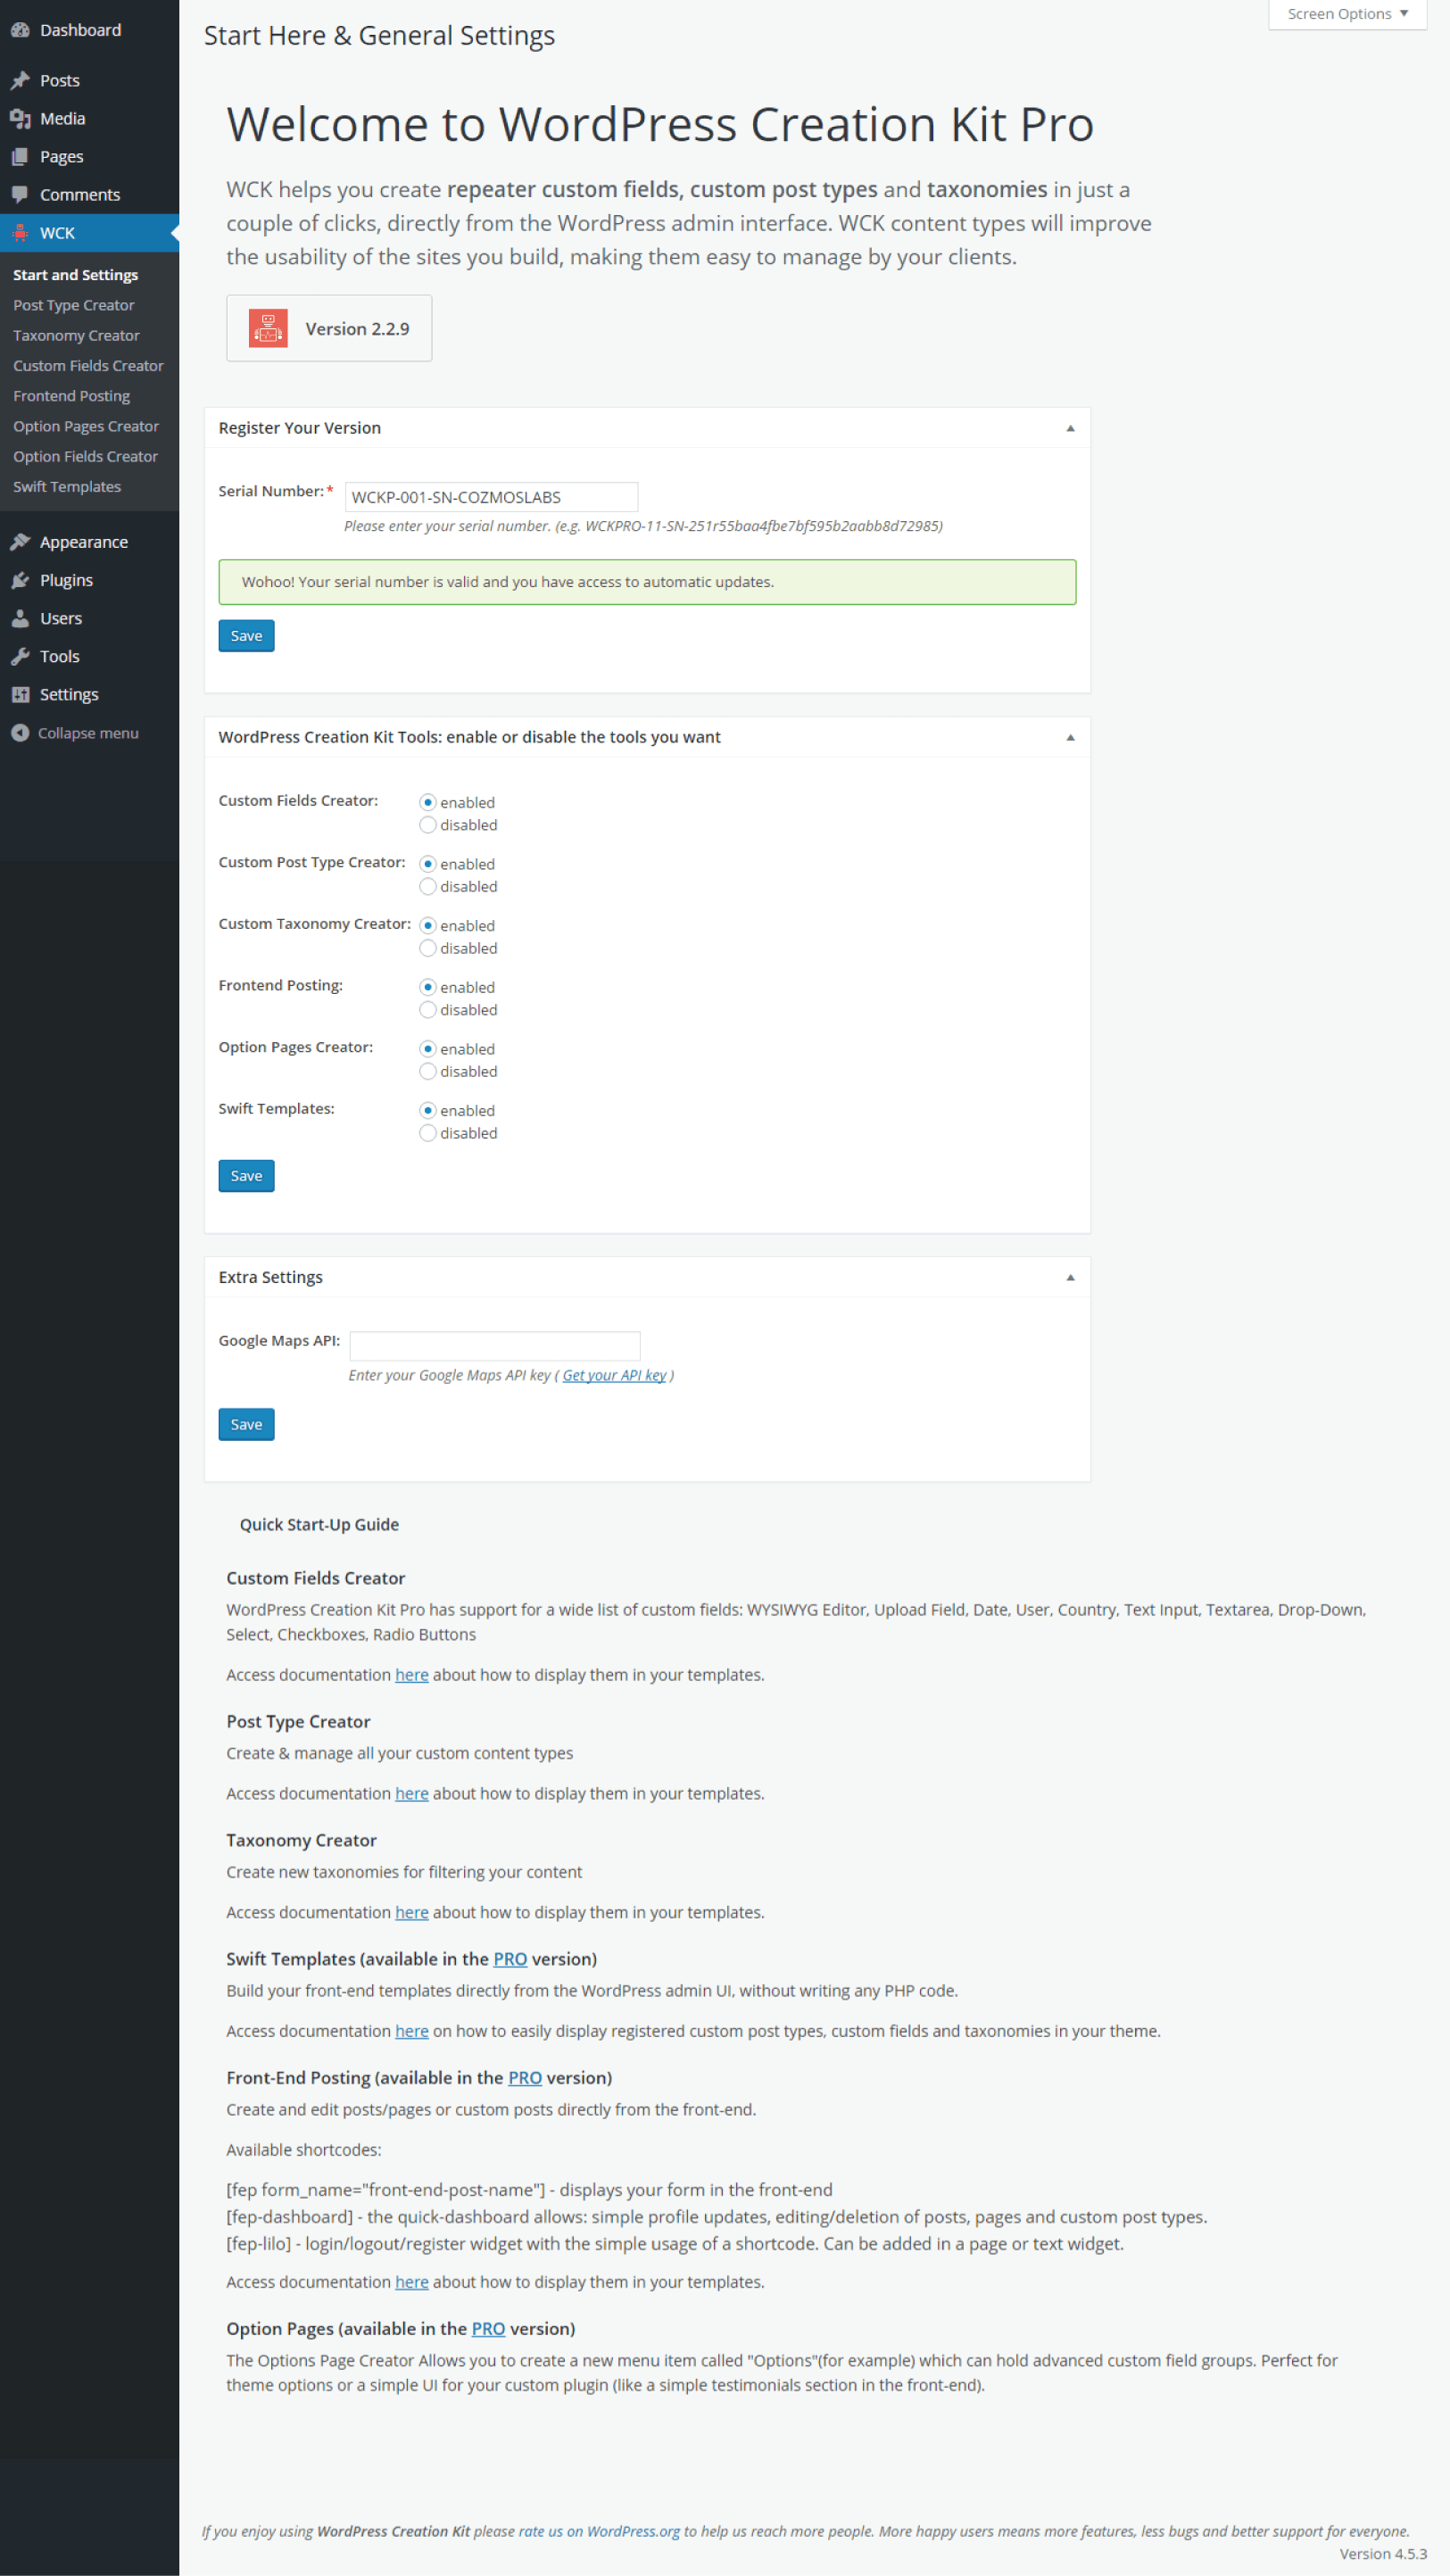Click PRO link in Swift Templates heading
1450x2576 pixels.
tap(510, 1959)
